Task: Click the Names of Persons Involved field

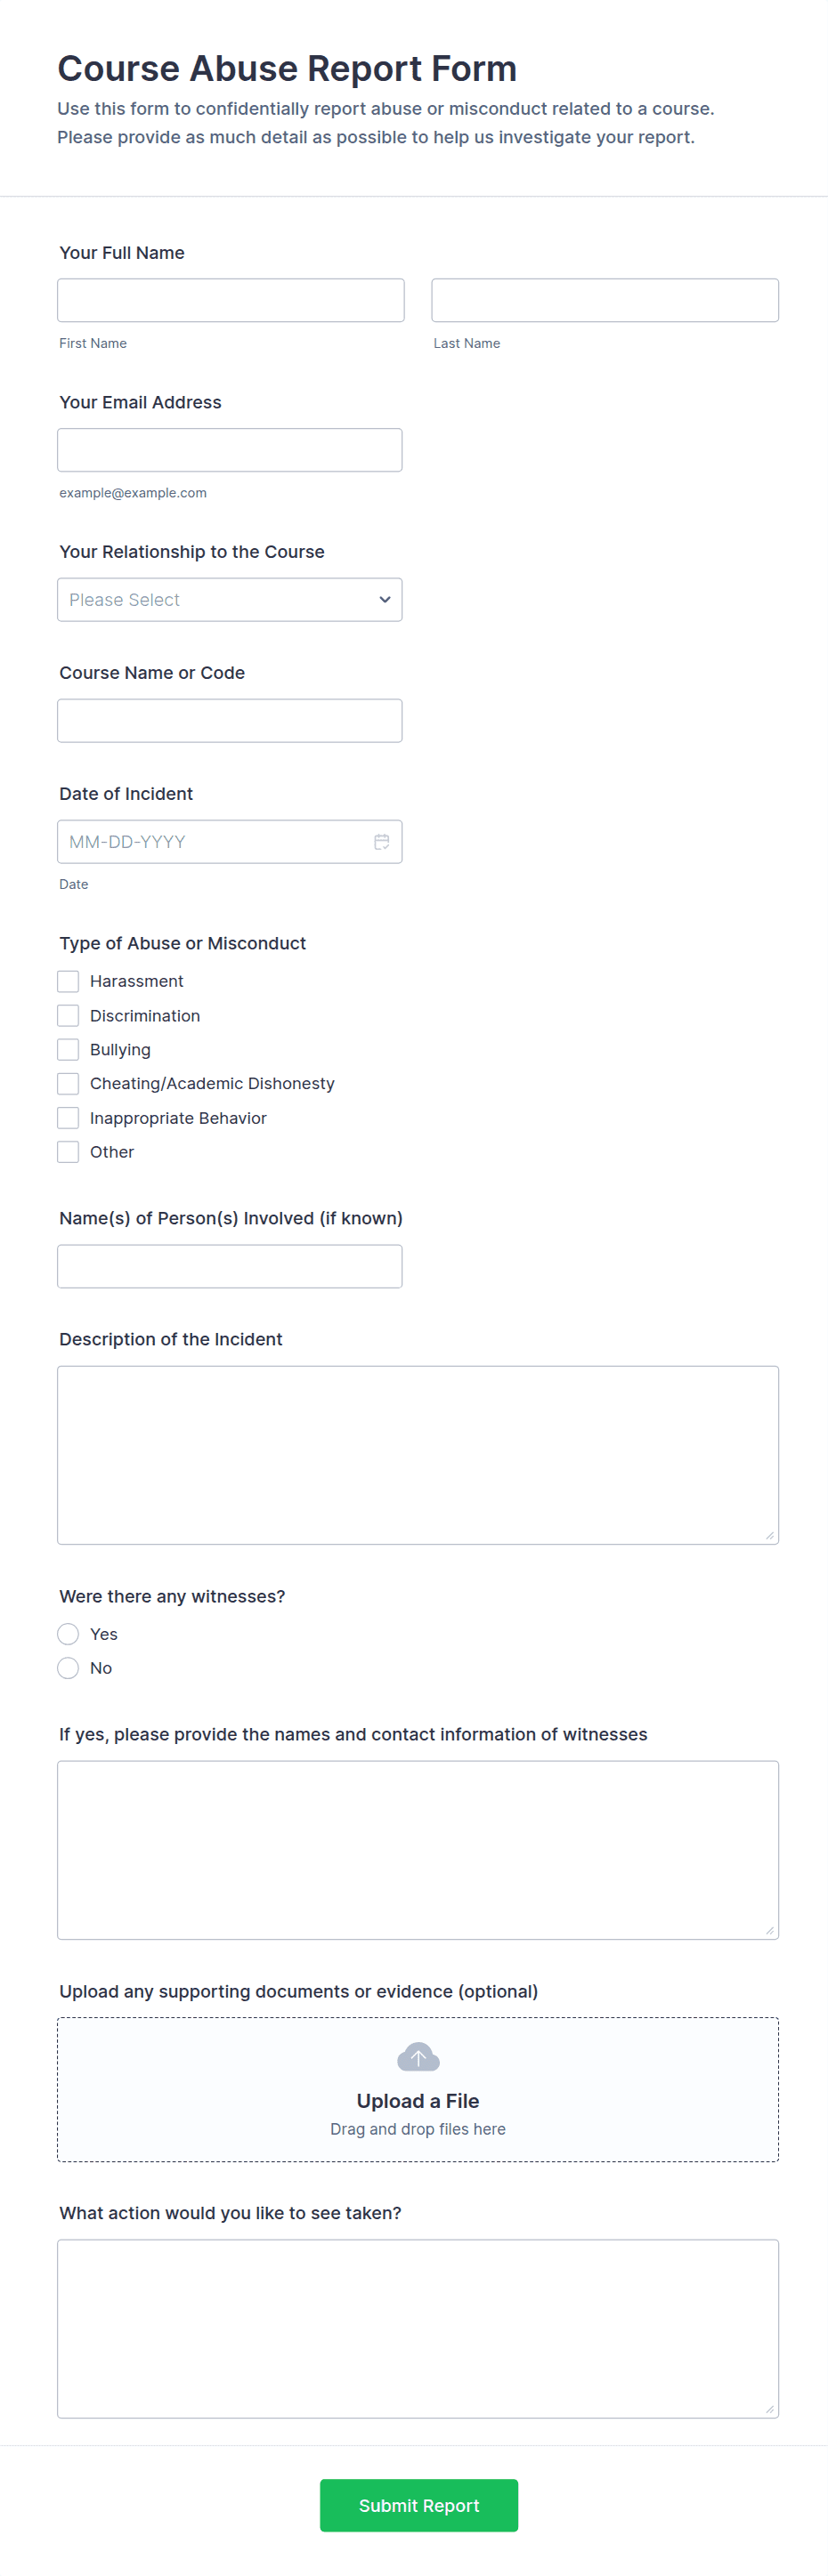Action: (229, 1266)
